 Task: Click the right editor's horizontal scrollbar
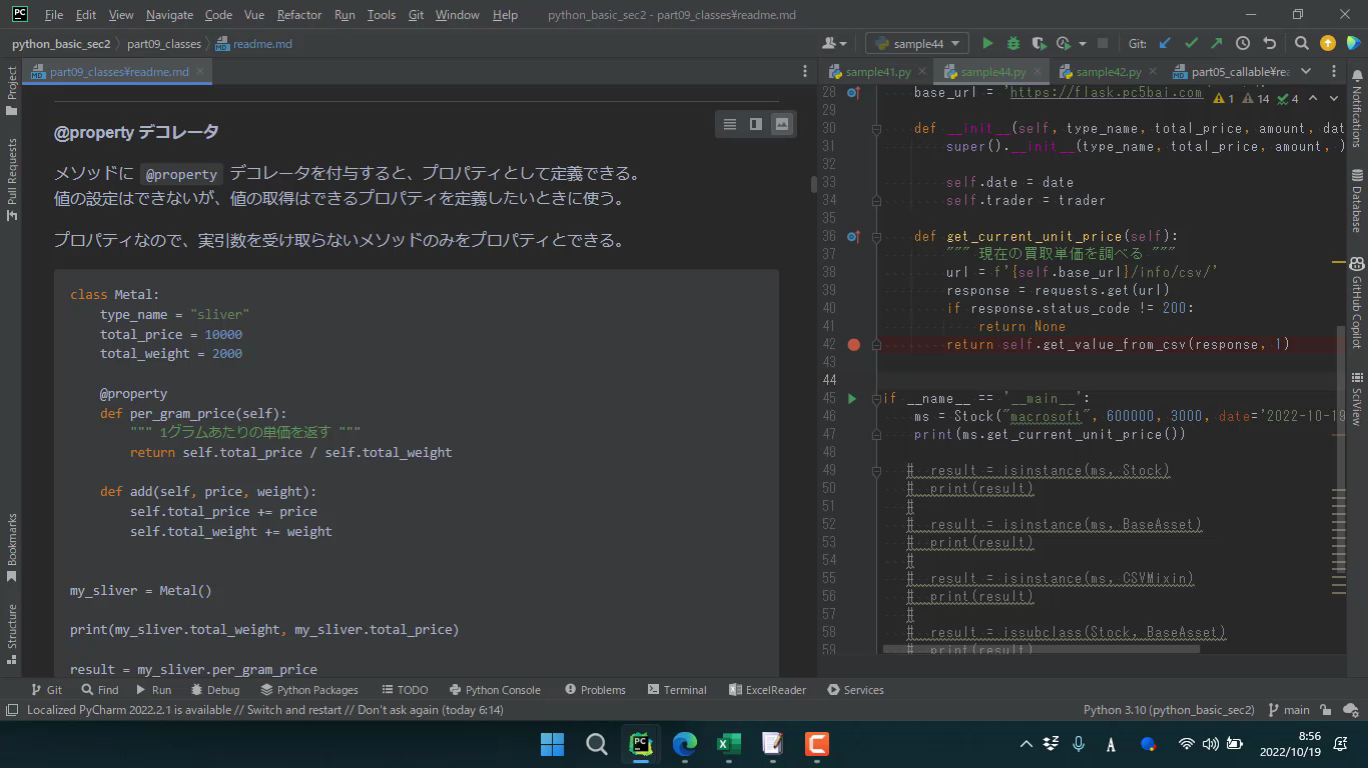pyautogui.click(x=1040, y=648)
